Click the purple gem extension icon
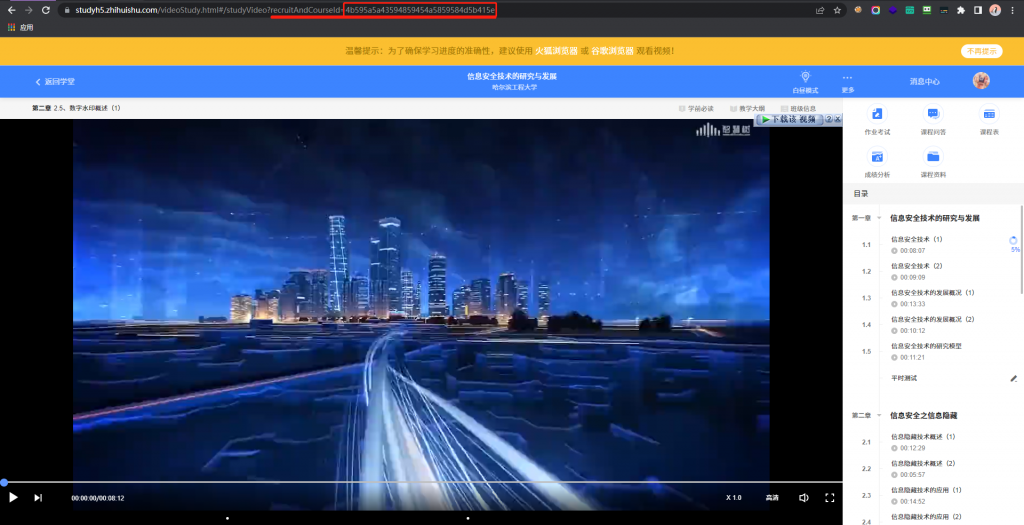Screen dimensions: 1024x525 (x=892, y=10)
